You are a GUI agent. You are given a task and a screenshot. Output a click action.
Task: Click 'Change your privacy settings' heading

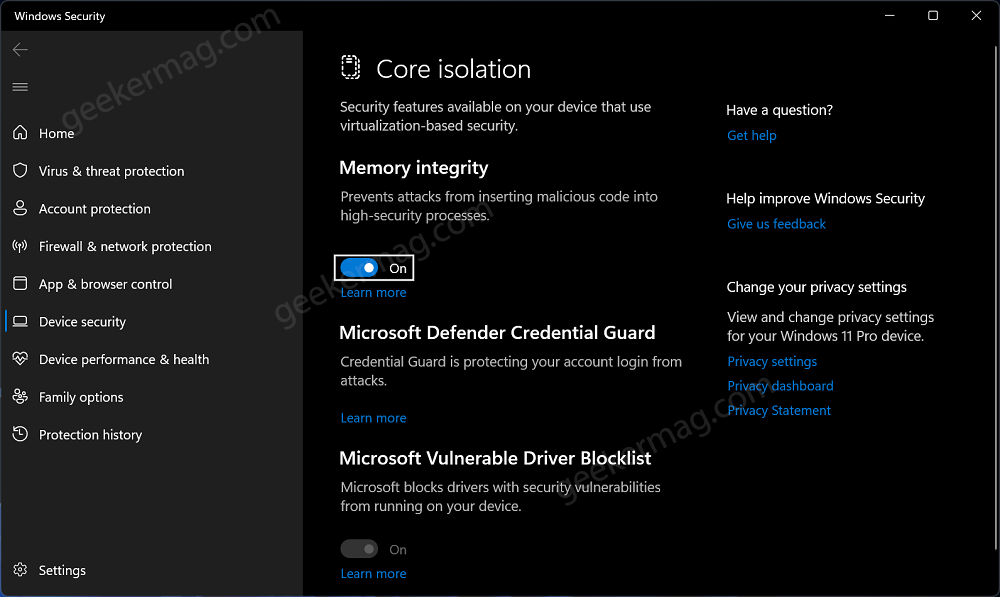click(x=816, y=287)
